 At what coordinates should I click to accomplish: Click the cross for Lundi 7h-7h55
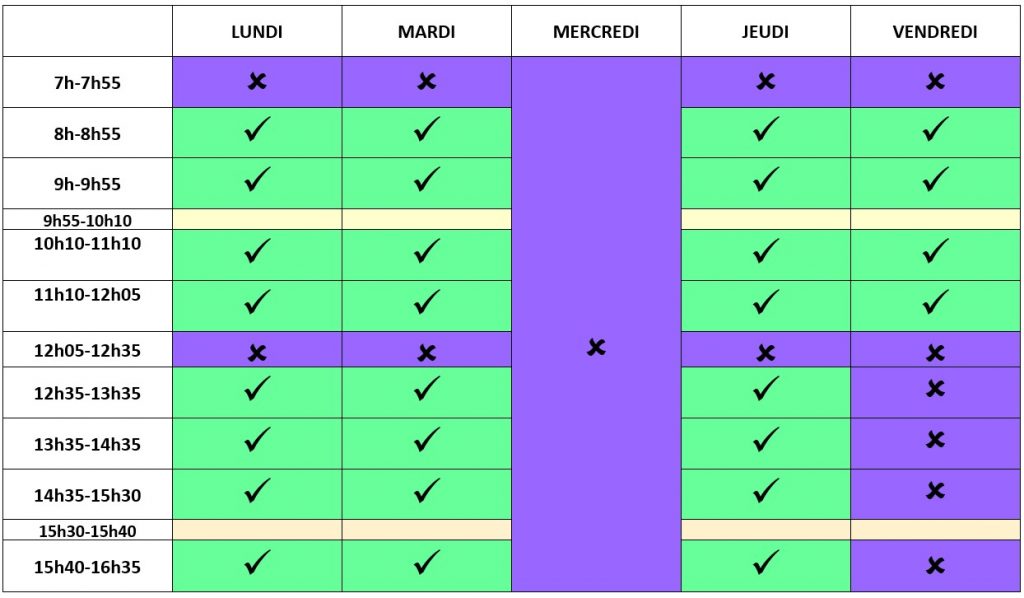[x=257, y=82]
